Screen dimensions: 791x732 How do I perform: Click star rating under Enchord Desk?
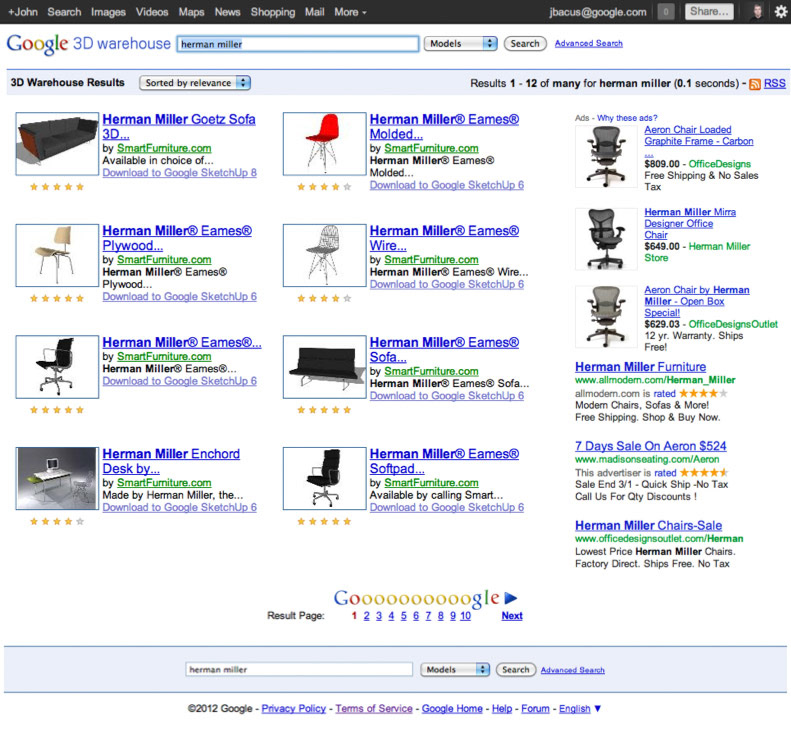[57, 522]
